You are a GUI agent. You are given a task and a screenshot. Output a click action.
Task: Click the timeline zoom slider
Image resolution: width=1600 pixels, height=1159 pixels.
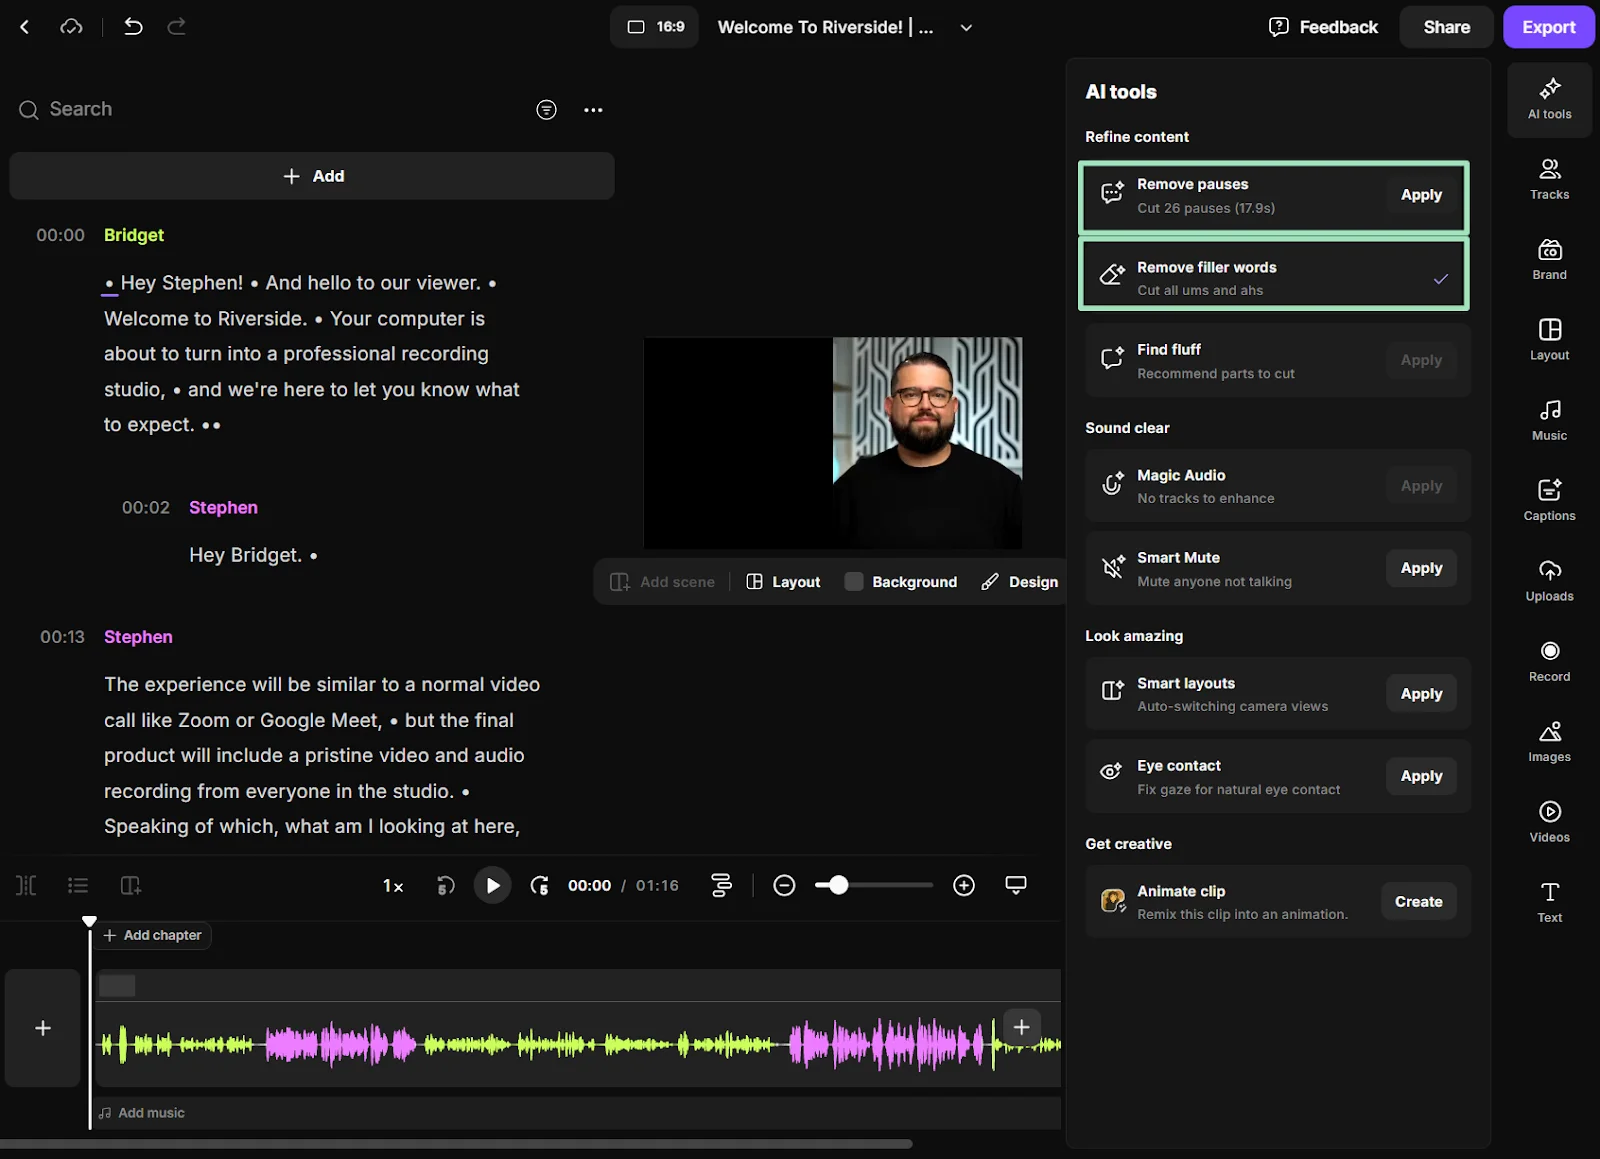(840, 885)
